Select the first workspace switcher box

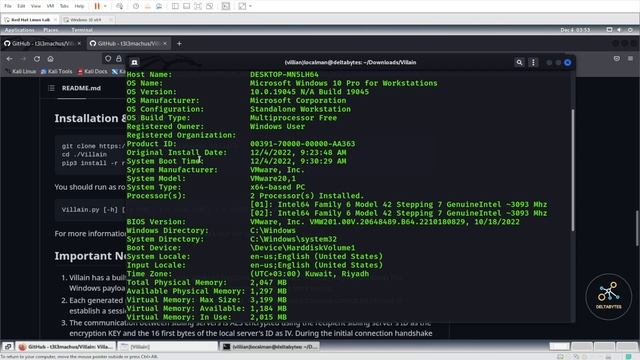(x=559, y=347)
